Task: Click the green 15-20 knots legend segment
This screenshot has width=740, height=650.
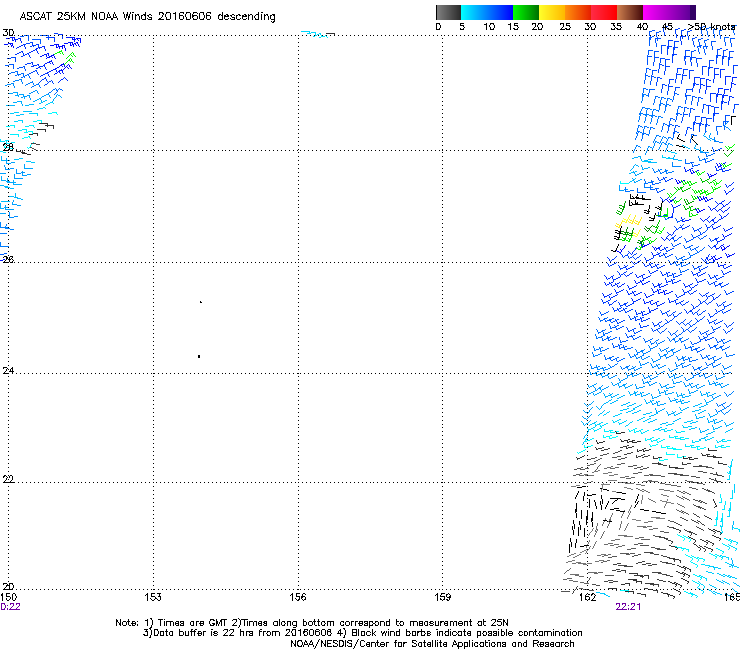Action: [526, 12]
